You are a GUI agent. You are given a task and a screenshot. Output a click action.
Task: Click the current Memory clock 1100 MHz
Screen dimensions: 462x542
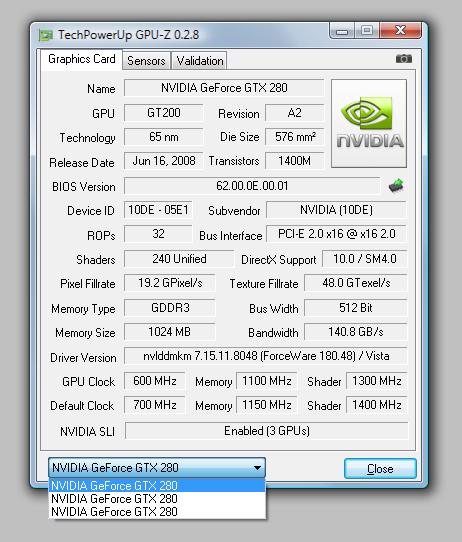(x=266, y=381)
